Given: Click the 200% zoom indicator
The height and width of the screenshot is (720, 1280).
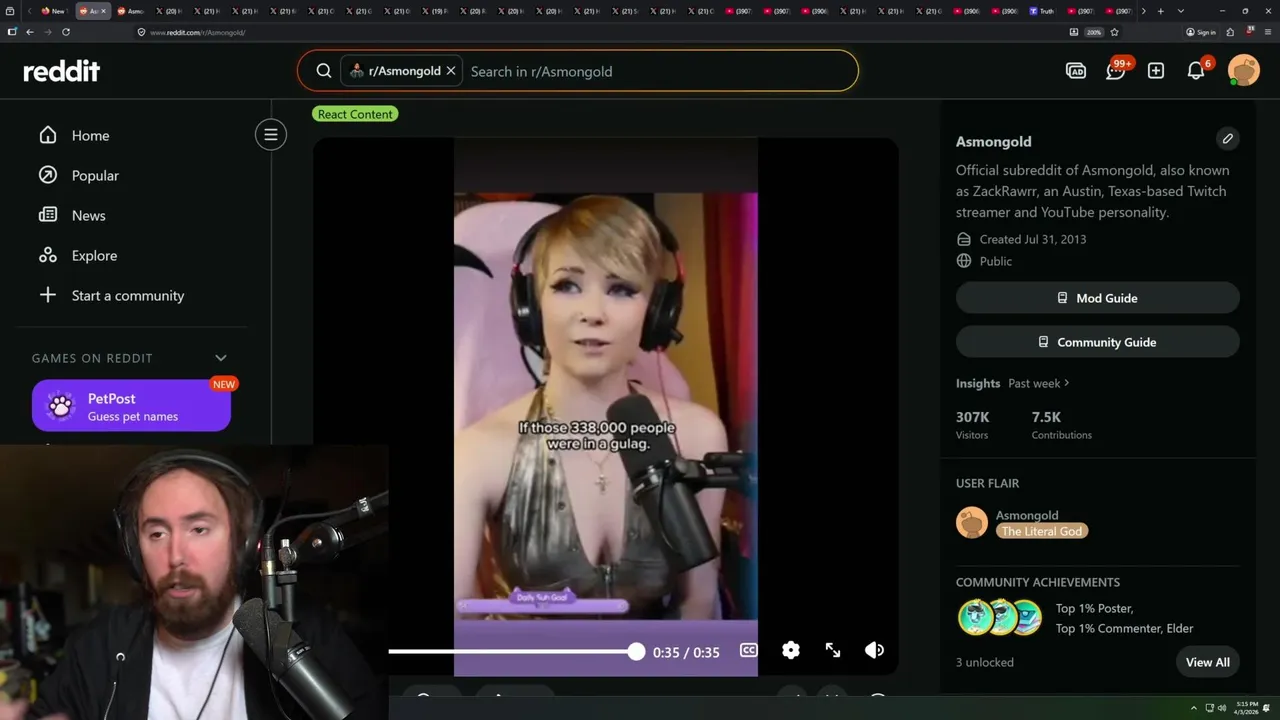Looking at the screenshot, I should pyautogui.click(x=1094, y=32).
